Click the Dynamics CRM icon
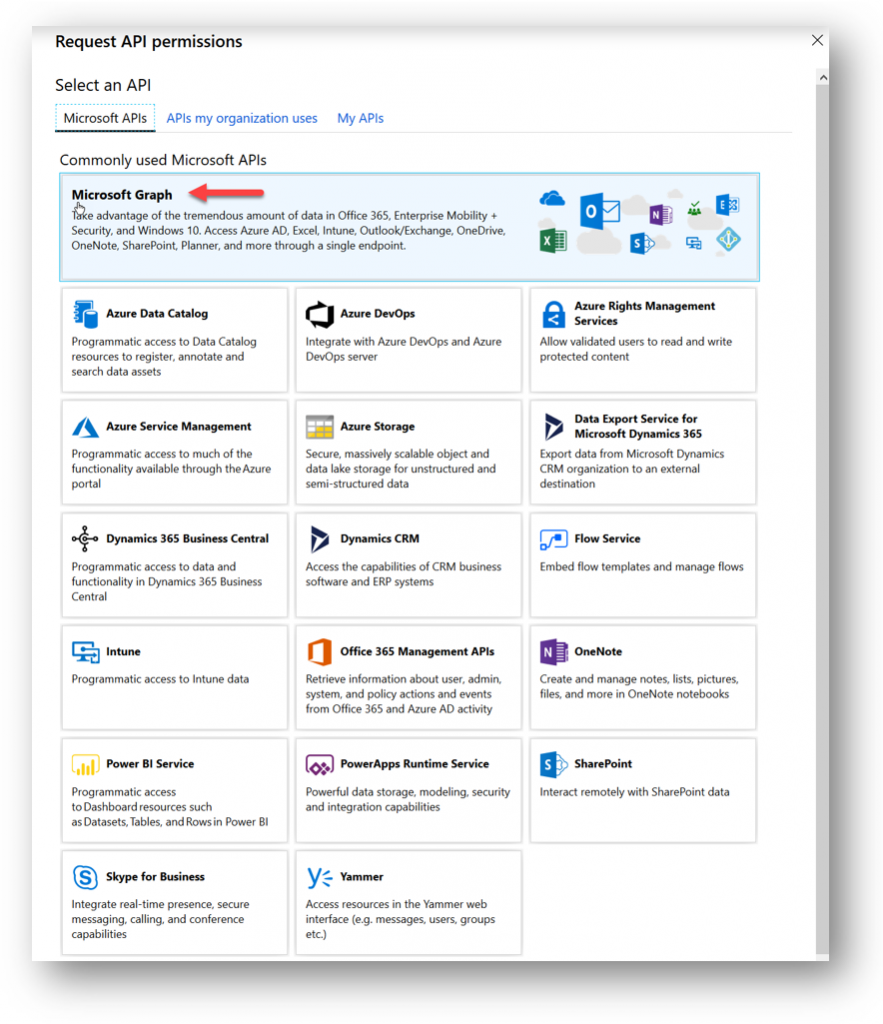 [x=319, y=539]
